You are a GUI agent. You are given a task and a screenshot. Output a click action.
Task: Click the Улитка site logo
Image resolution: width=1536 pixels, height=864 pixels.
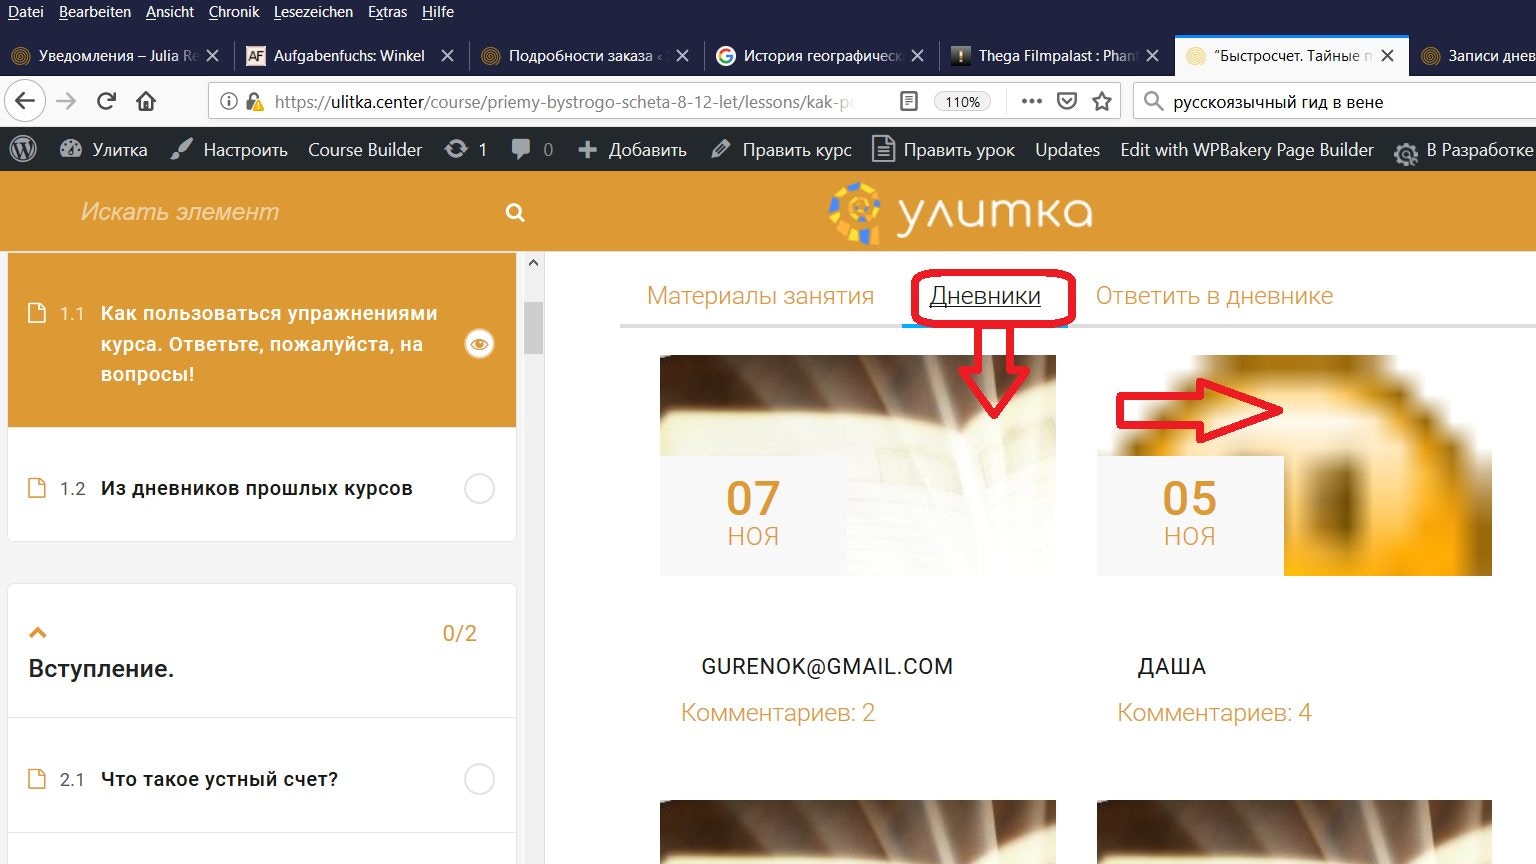tap(960, 212)
